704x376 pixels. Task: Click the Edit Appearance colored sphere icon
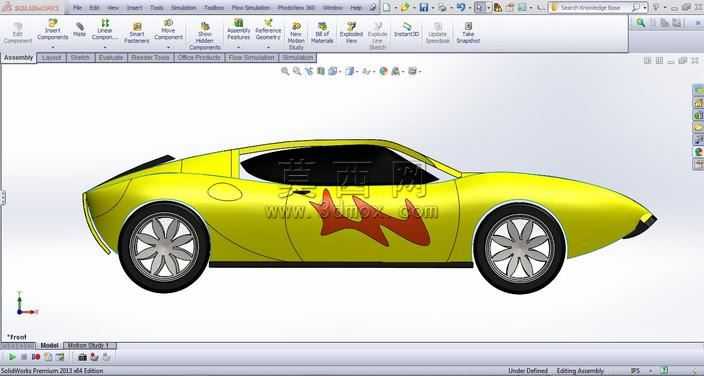[383, 71]
